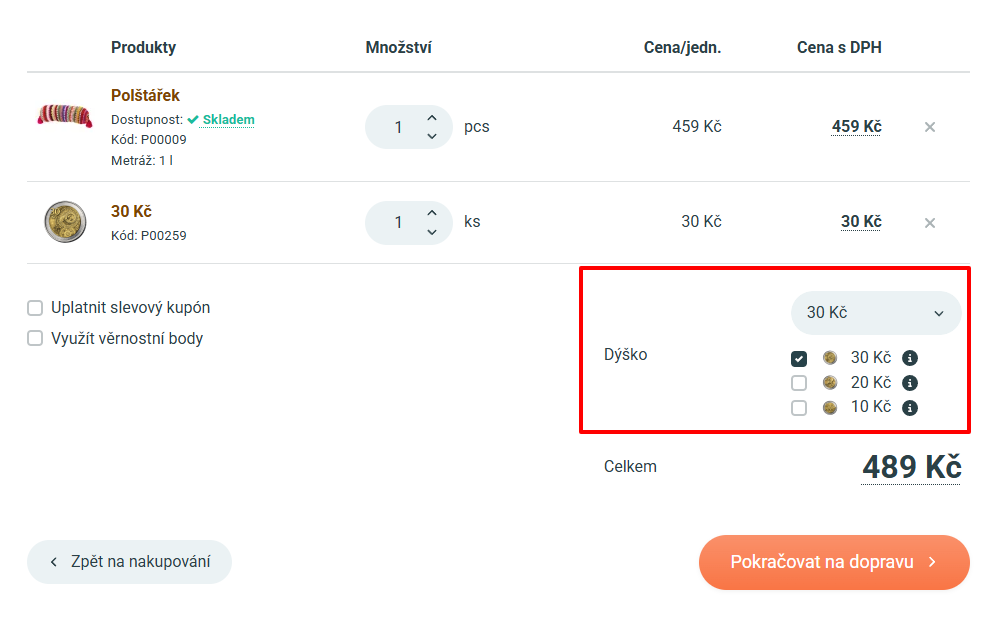Increase 30 Kč item quantity
Image resolution: width=997 pixels, height=635 pixels.
pyautogui.click(x=432, y=213)
